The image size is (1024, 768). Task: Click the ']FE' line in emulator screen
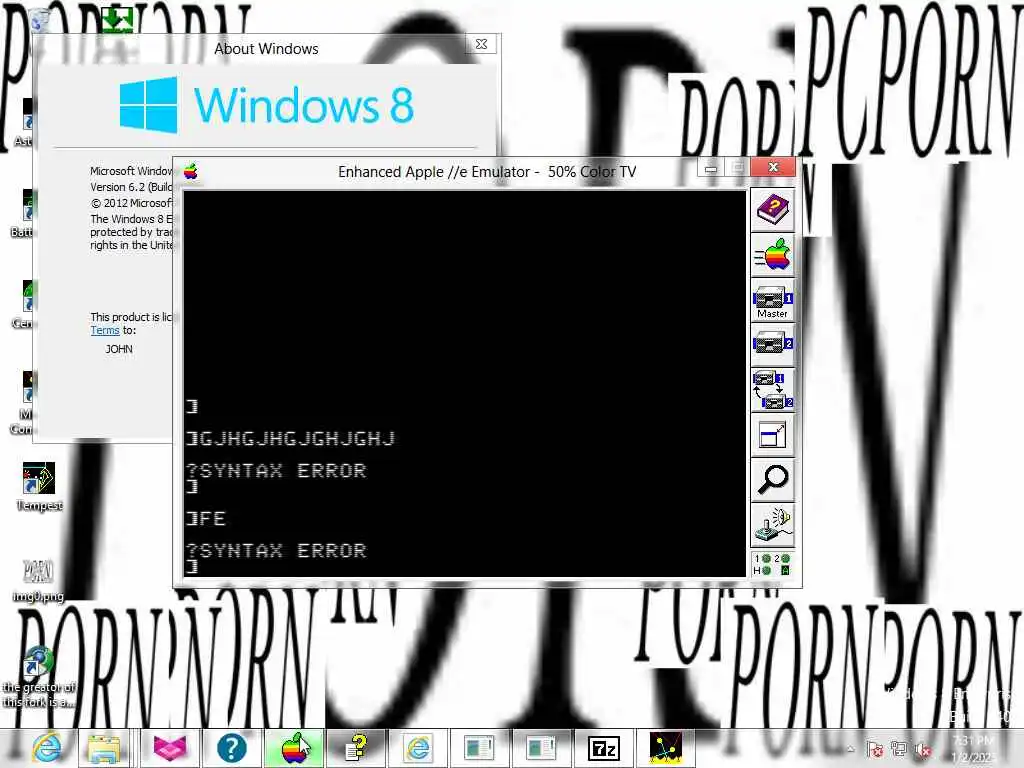206,519
